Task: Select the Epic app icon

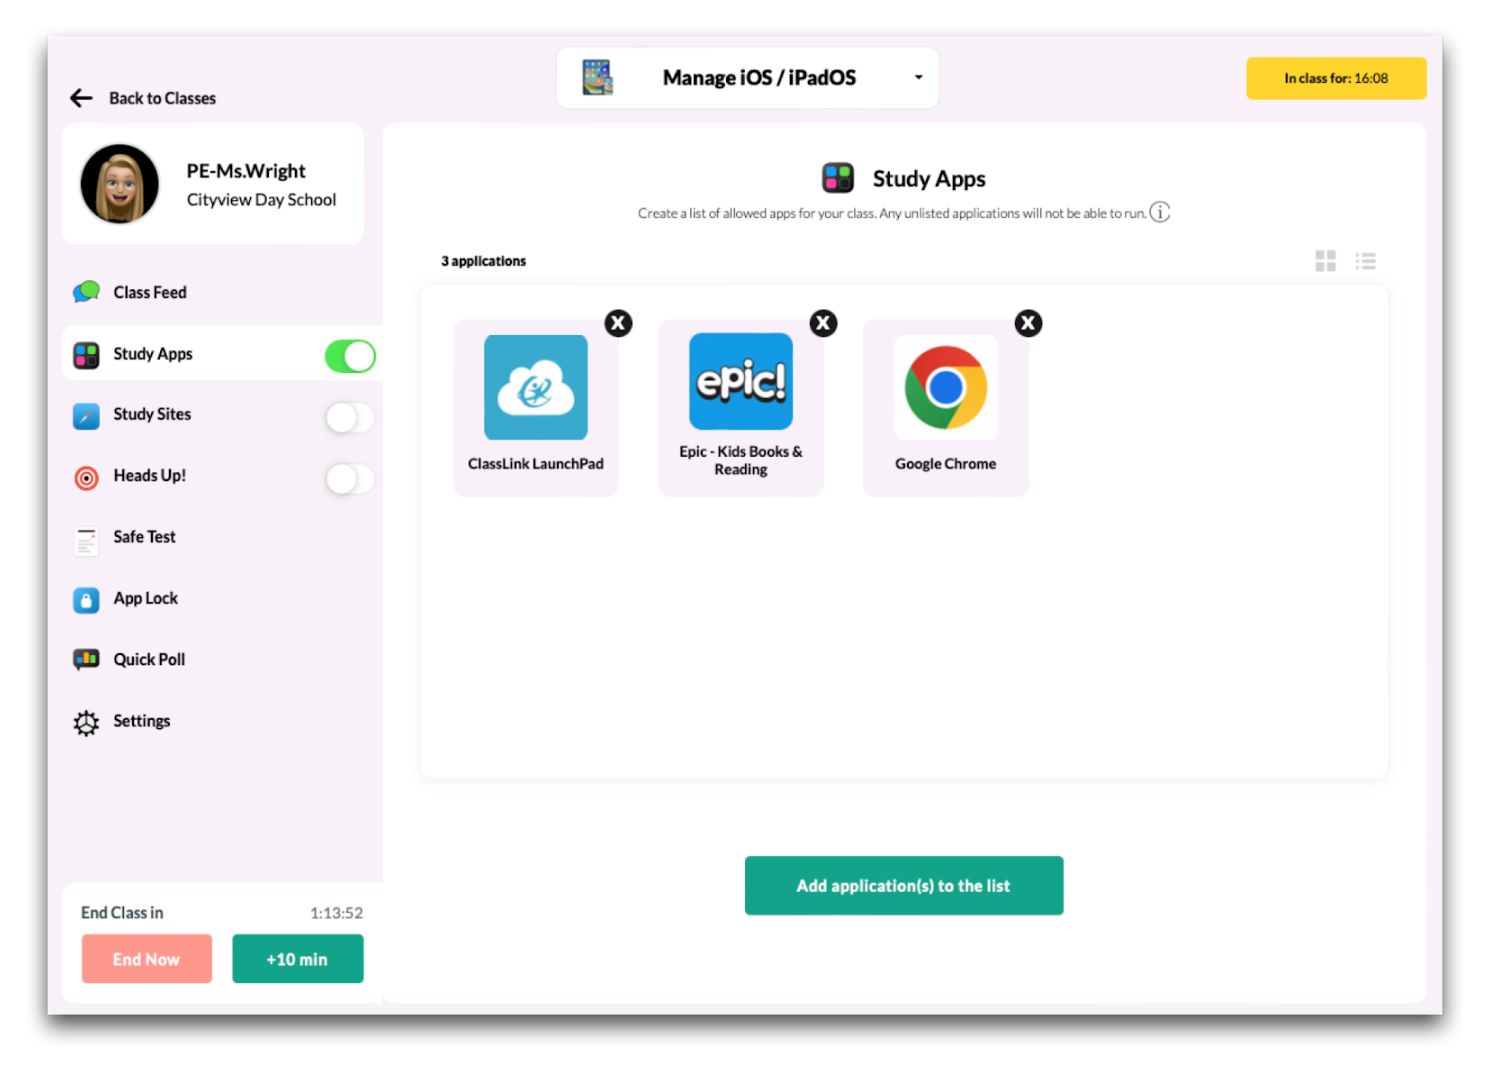Action: [740, 382]
